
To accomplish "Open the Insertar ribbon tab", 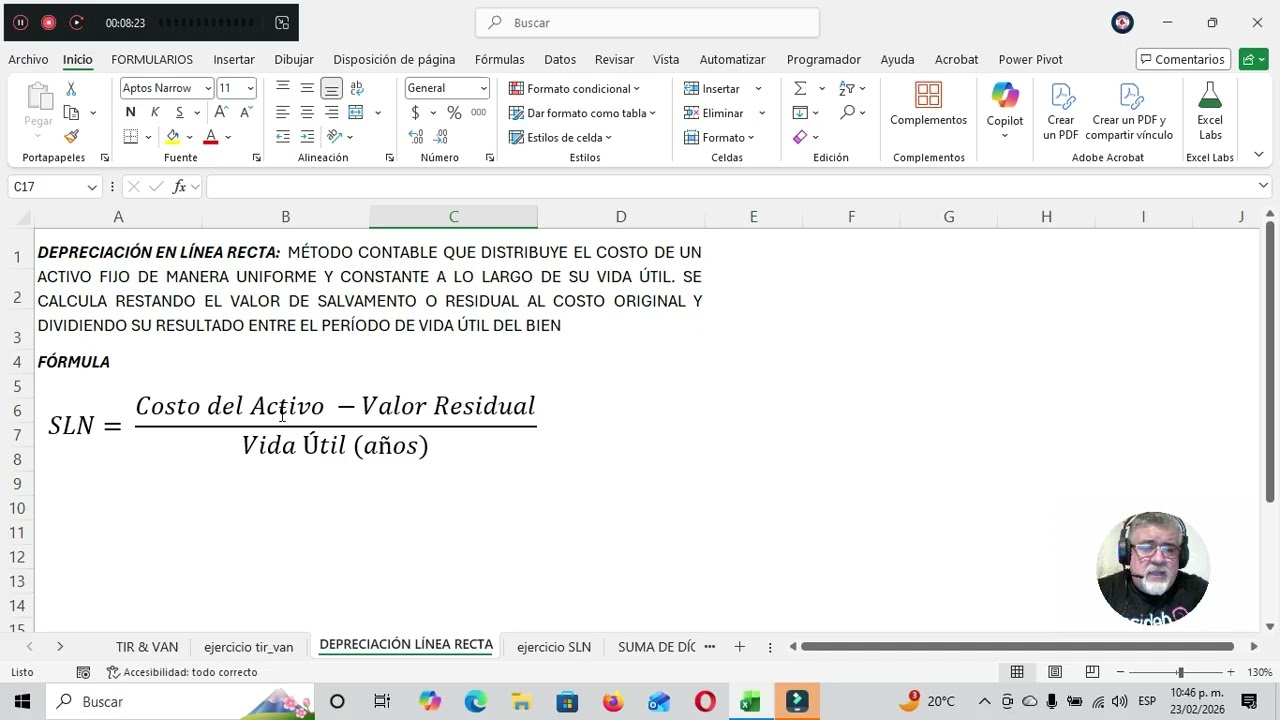I will (234, 59).
